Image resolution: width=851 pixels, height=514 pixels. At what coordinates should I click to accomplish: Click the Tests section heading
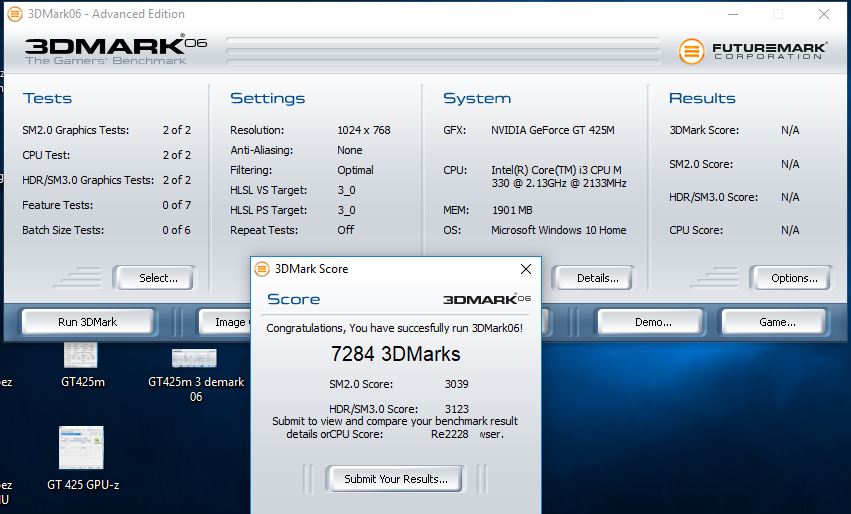[x=47, y=98]
